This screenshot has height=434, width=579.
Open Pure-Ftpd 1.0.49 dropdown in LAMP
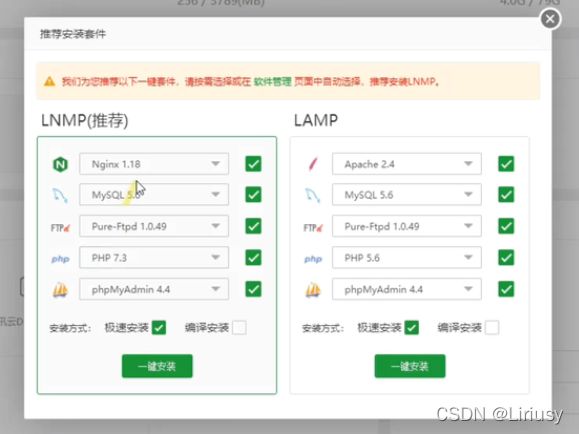[x=407, y=226]
